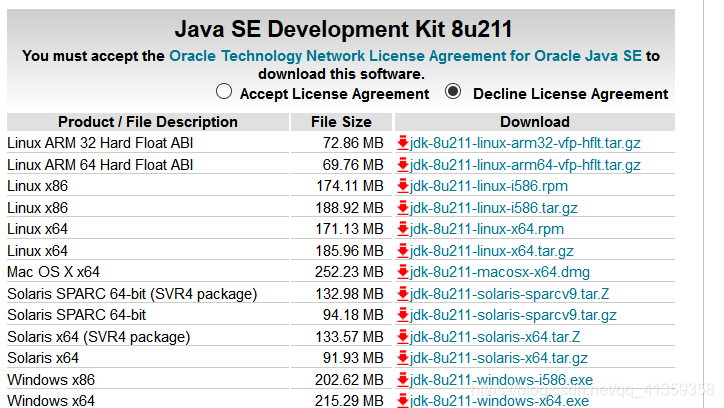Screen dimensions: 724x408
Task: Click download arrow icon for linux-arm32-vfp-hflt.tar.gz
Action: (x=403, y=143)
